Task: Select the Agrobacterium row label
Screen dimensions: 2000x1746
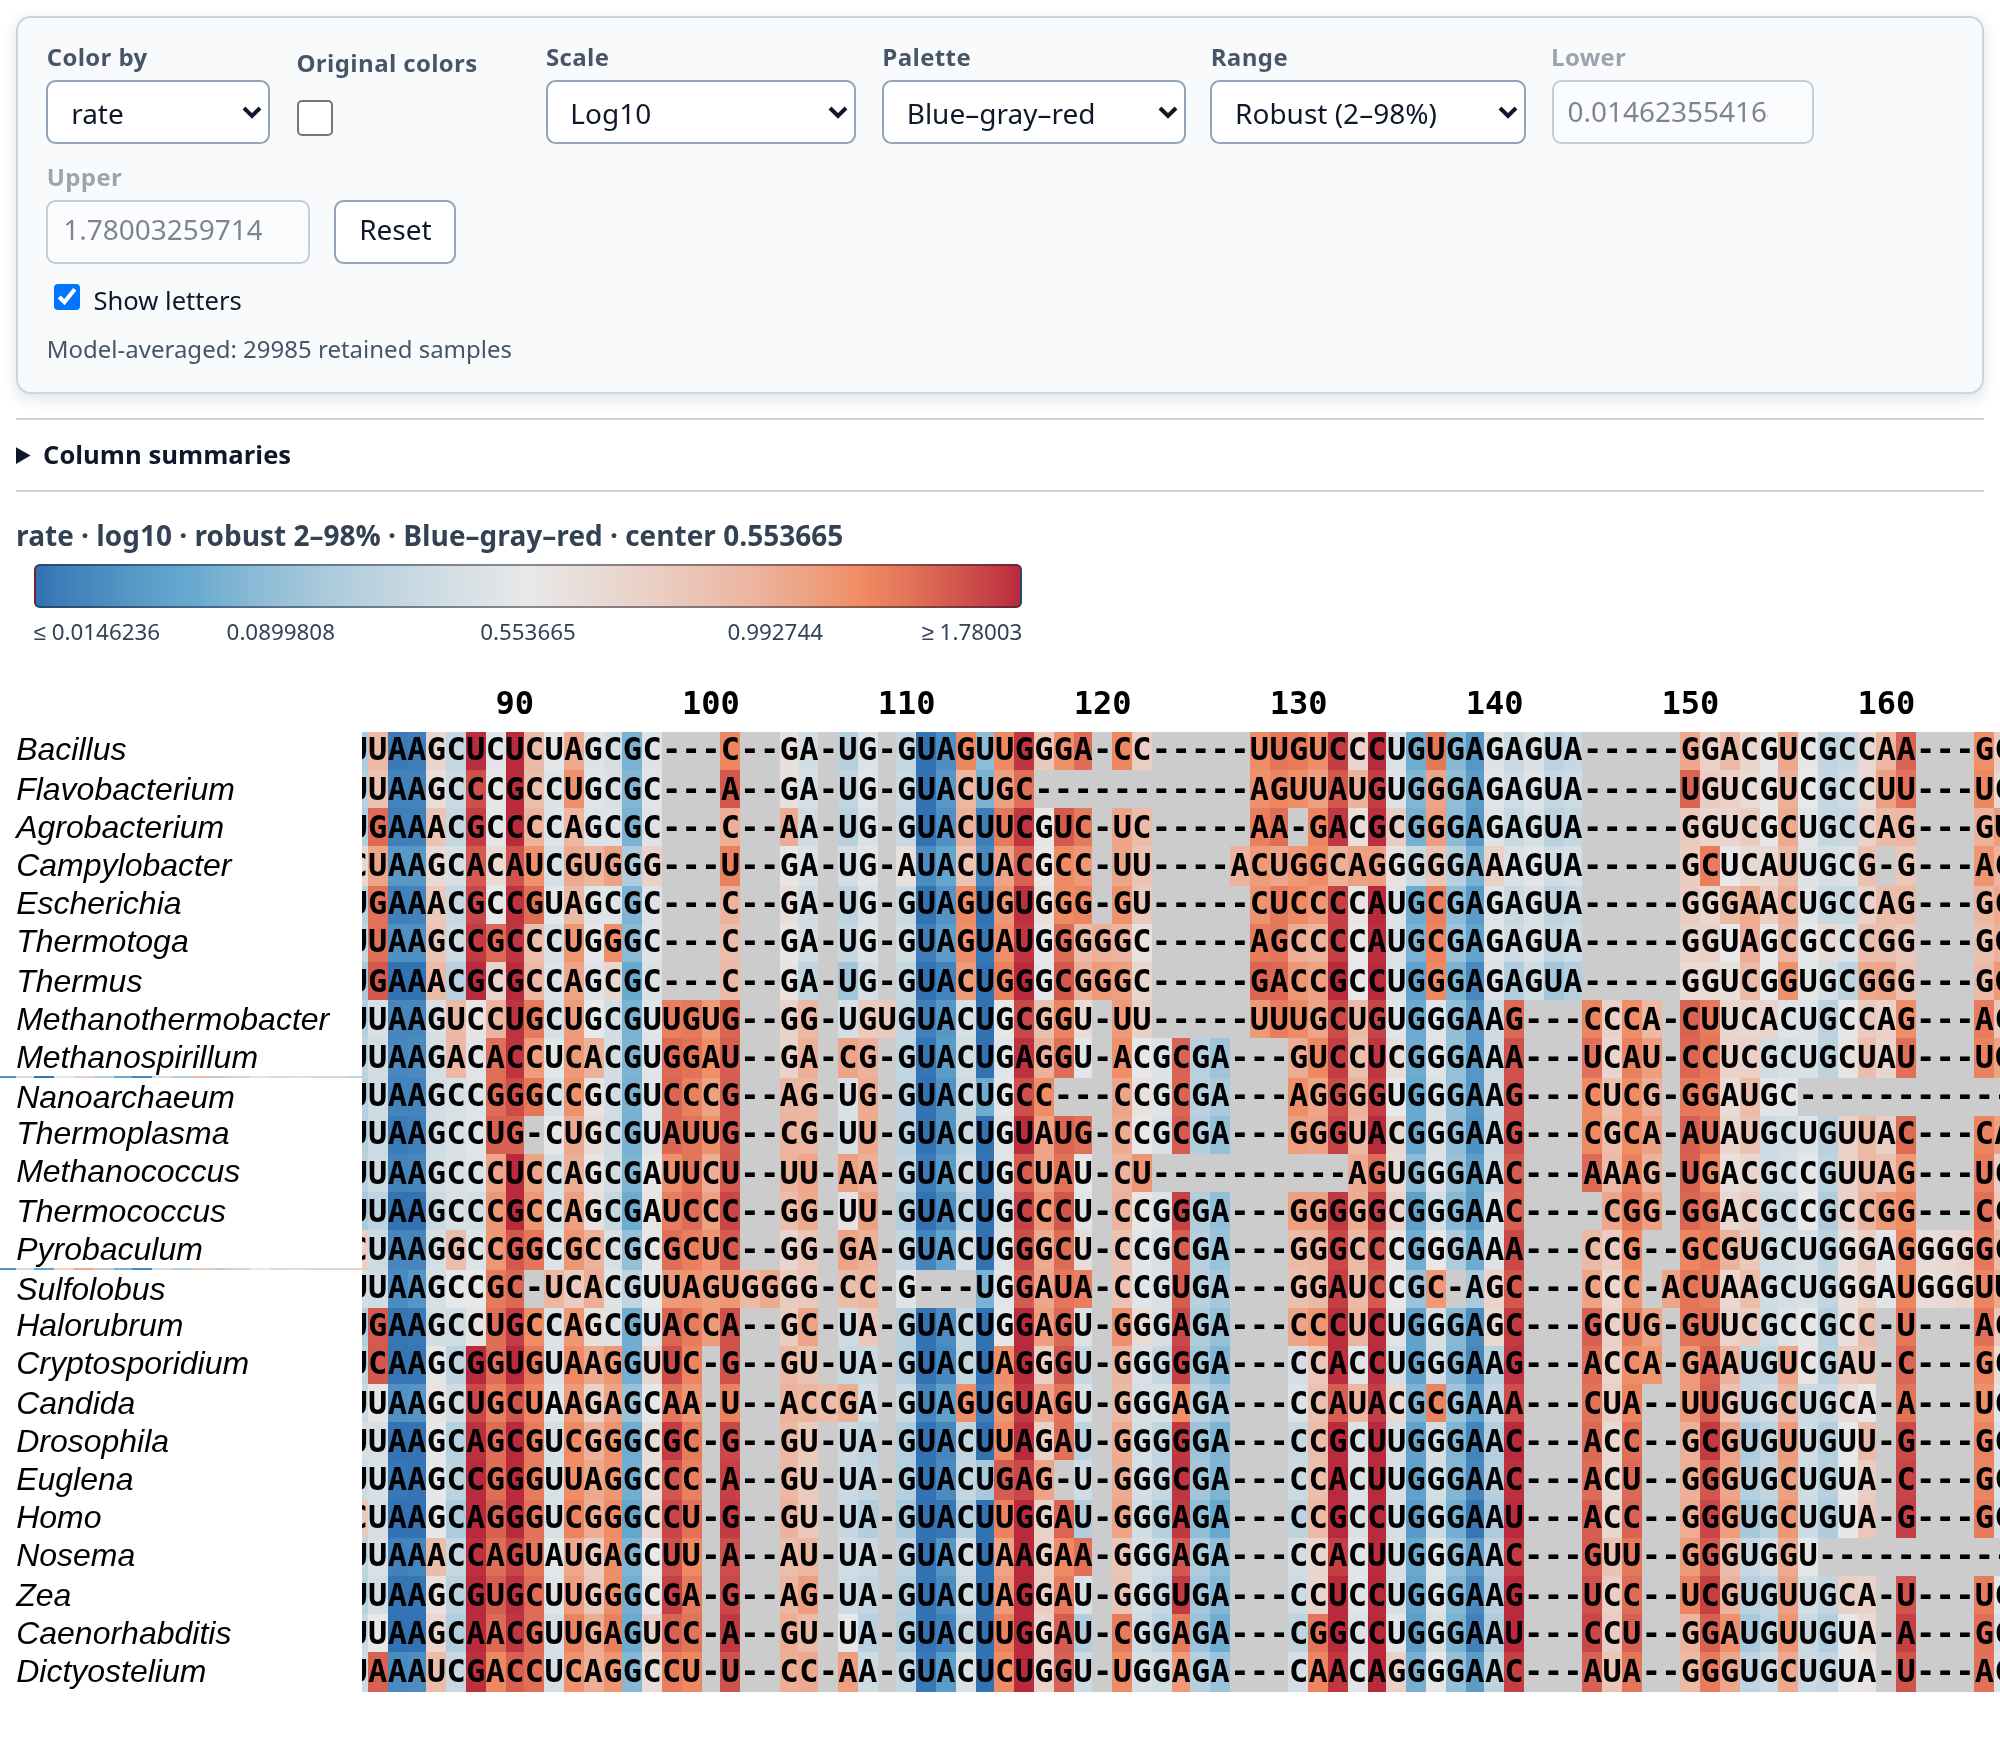Action: tap(120, 827)
